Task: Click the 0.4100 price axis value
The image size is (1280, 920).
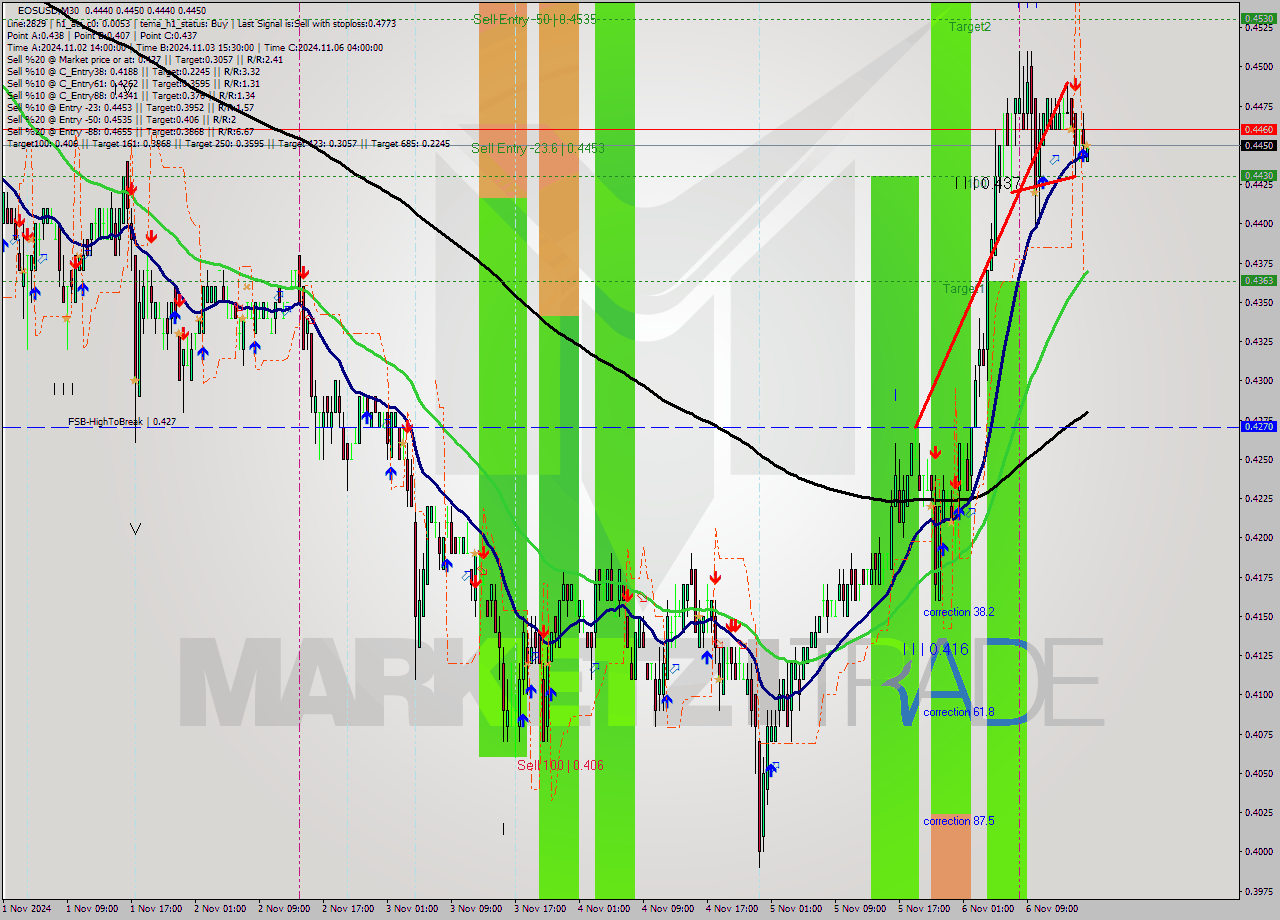Action: coord(1259,695)
